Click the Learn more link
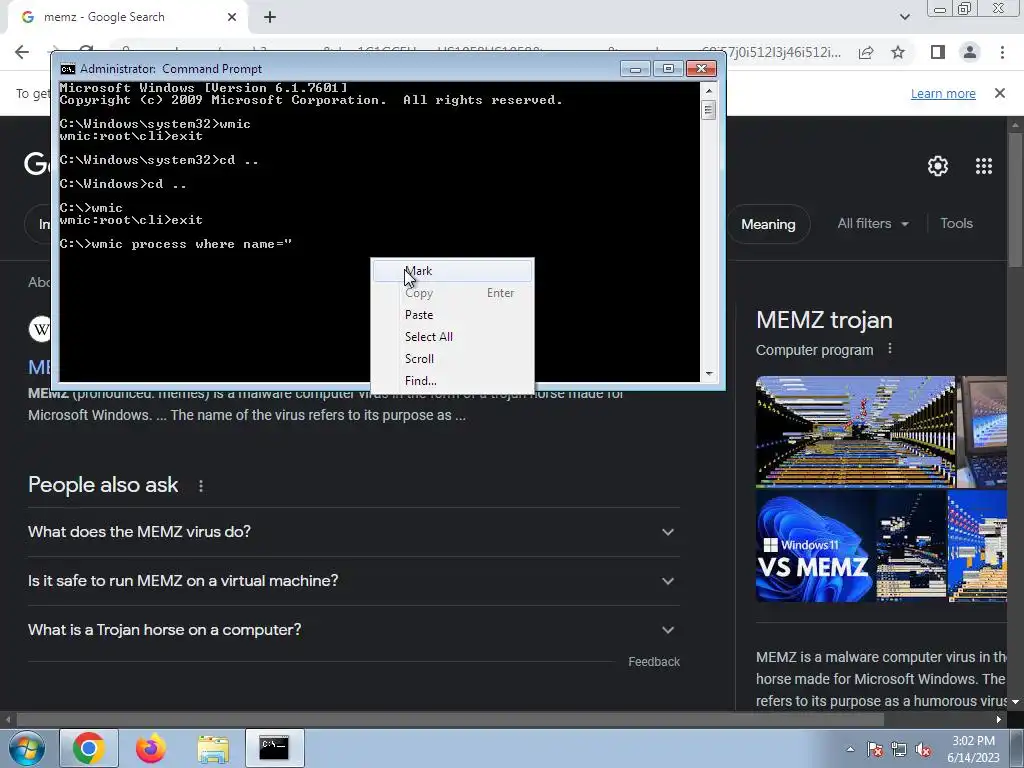 [x=943, y=93]
